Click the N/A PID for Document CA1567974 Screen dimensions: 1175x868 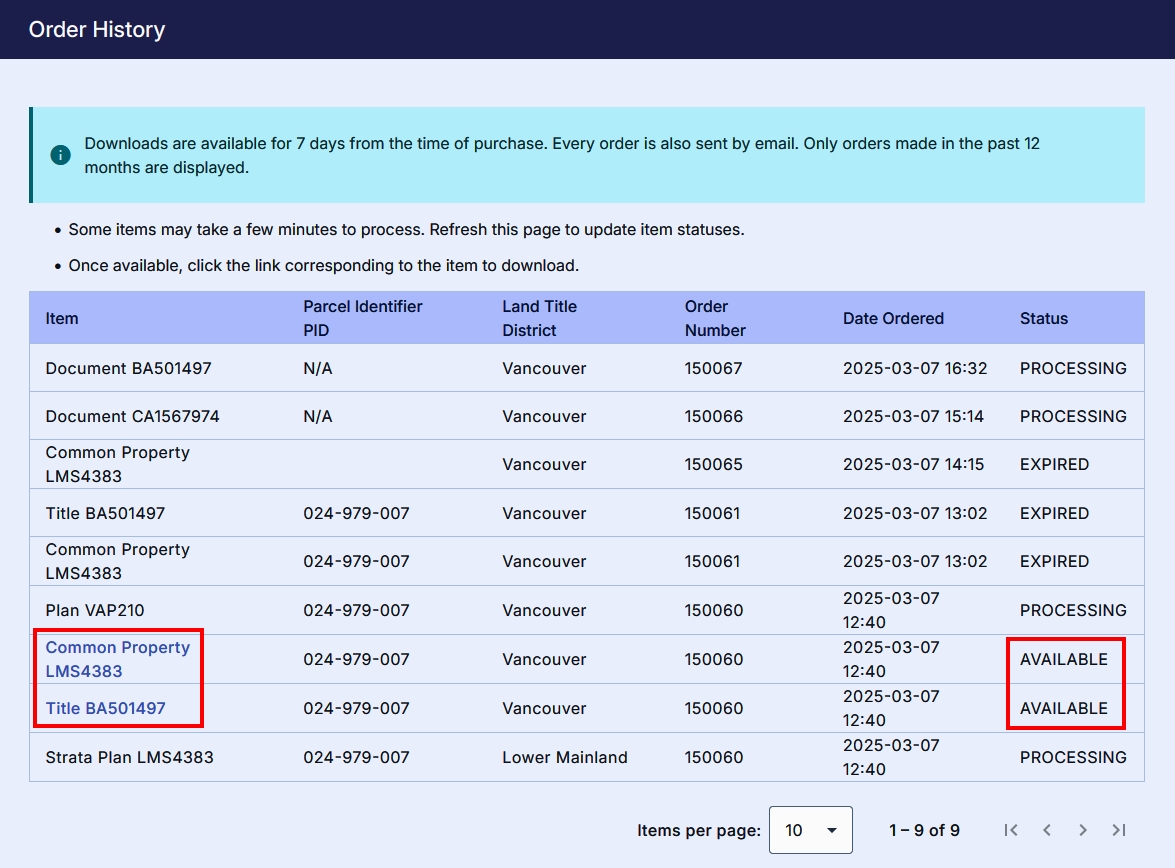click(318, 416)
